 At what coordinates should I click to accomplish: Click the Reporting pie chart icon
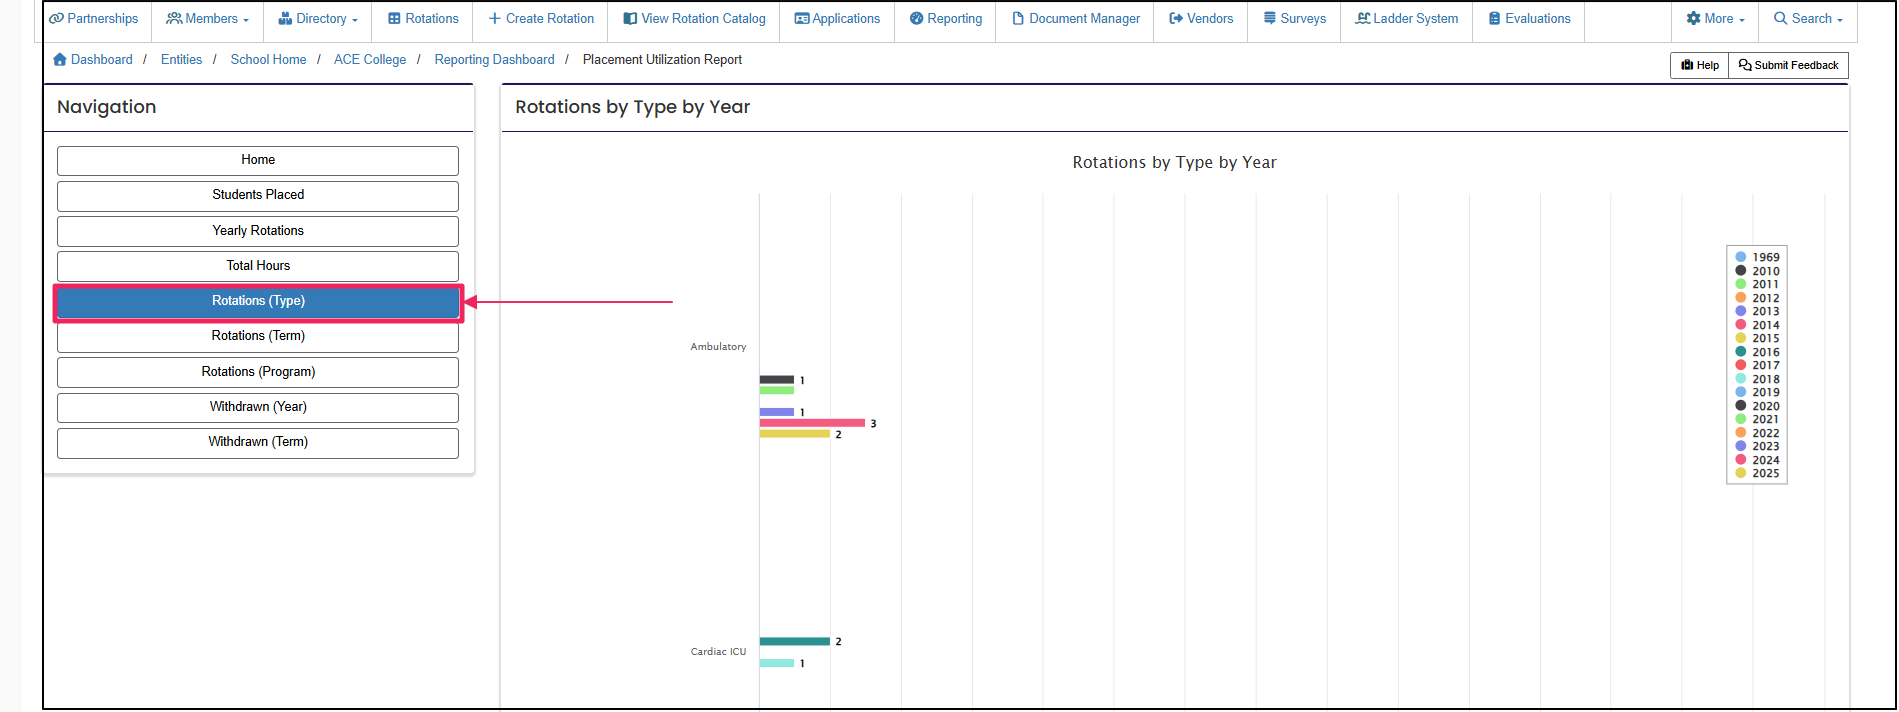(916, 19)
